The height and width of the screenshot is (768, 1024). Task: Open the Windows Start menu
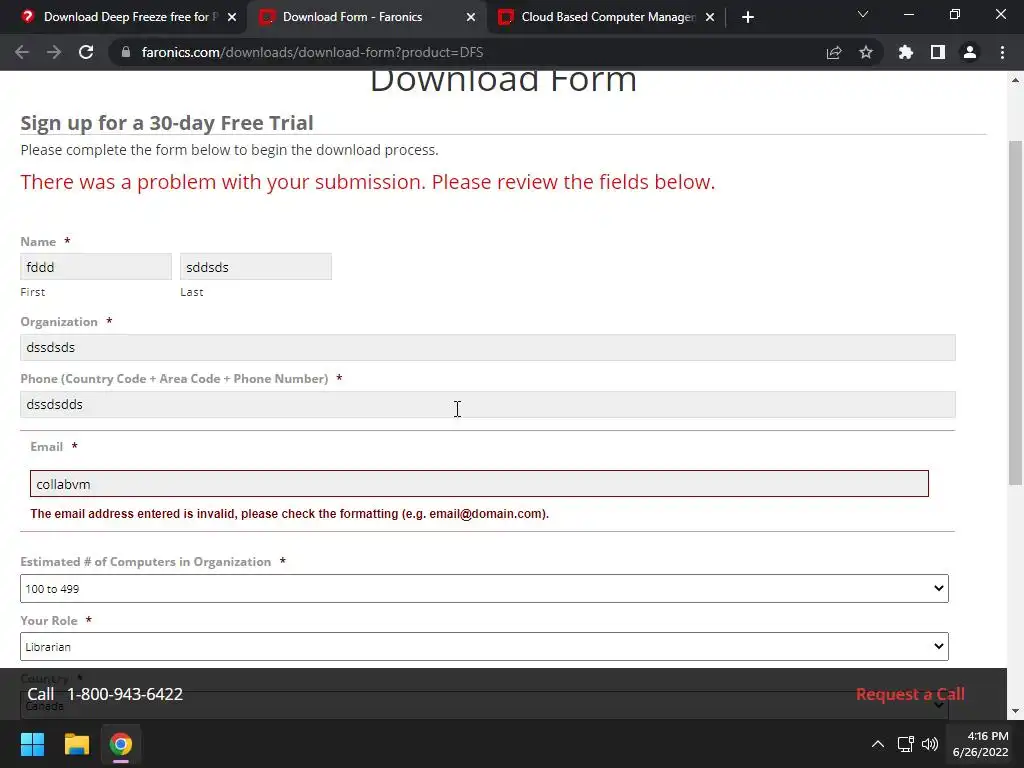(32, 744)
